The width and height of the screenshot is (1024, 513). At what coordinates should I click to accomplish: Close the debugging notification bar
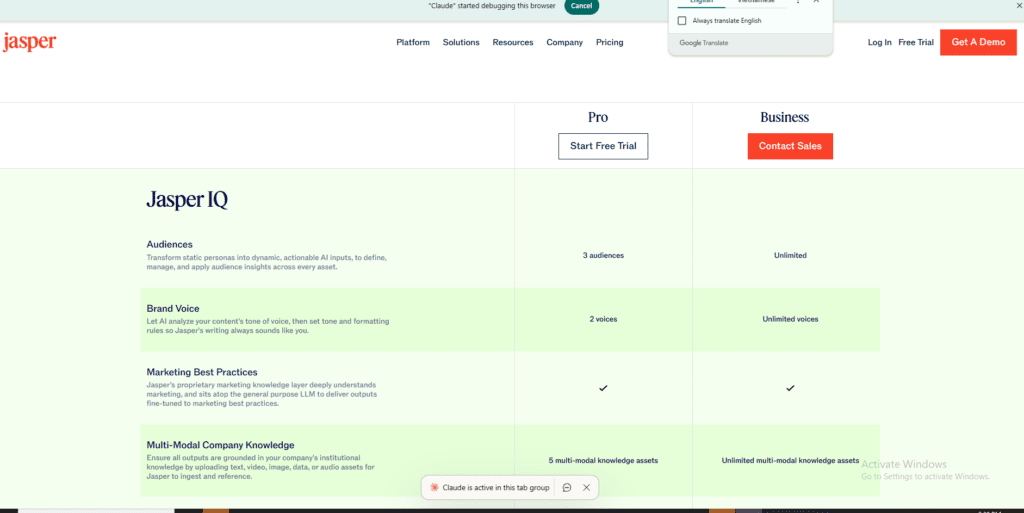click(x=1019, y=5)
